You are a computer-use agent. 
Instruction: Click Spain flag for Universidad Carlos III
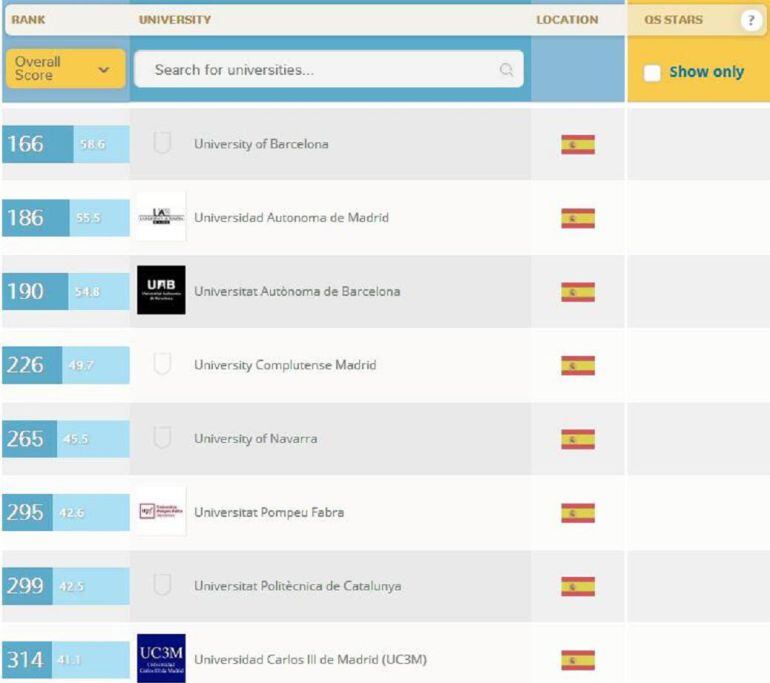pyautogui.click(x=578, y=660)
